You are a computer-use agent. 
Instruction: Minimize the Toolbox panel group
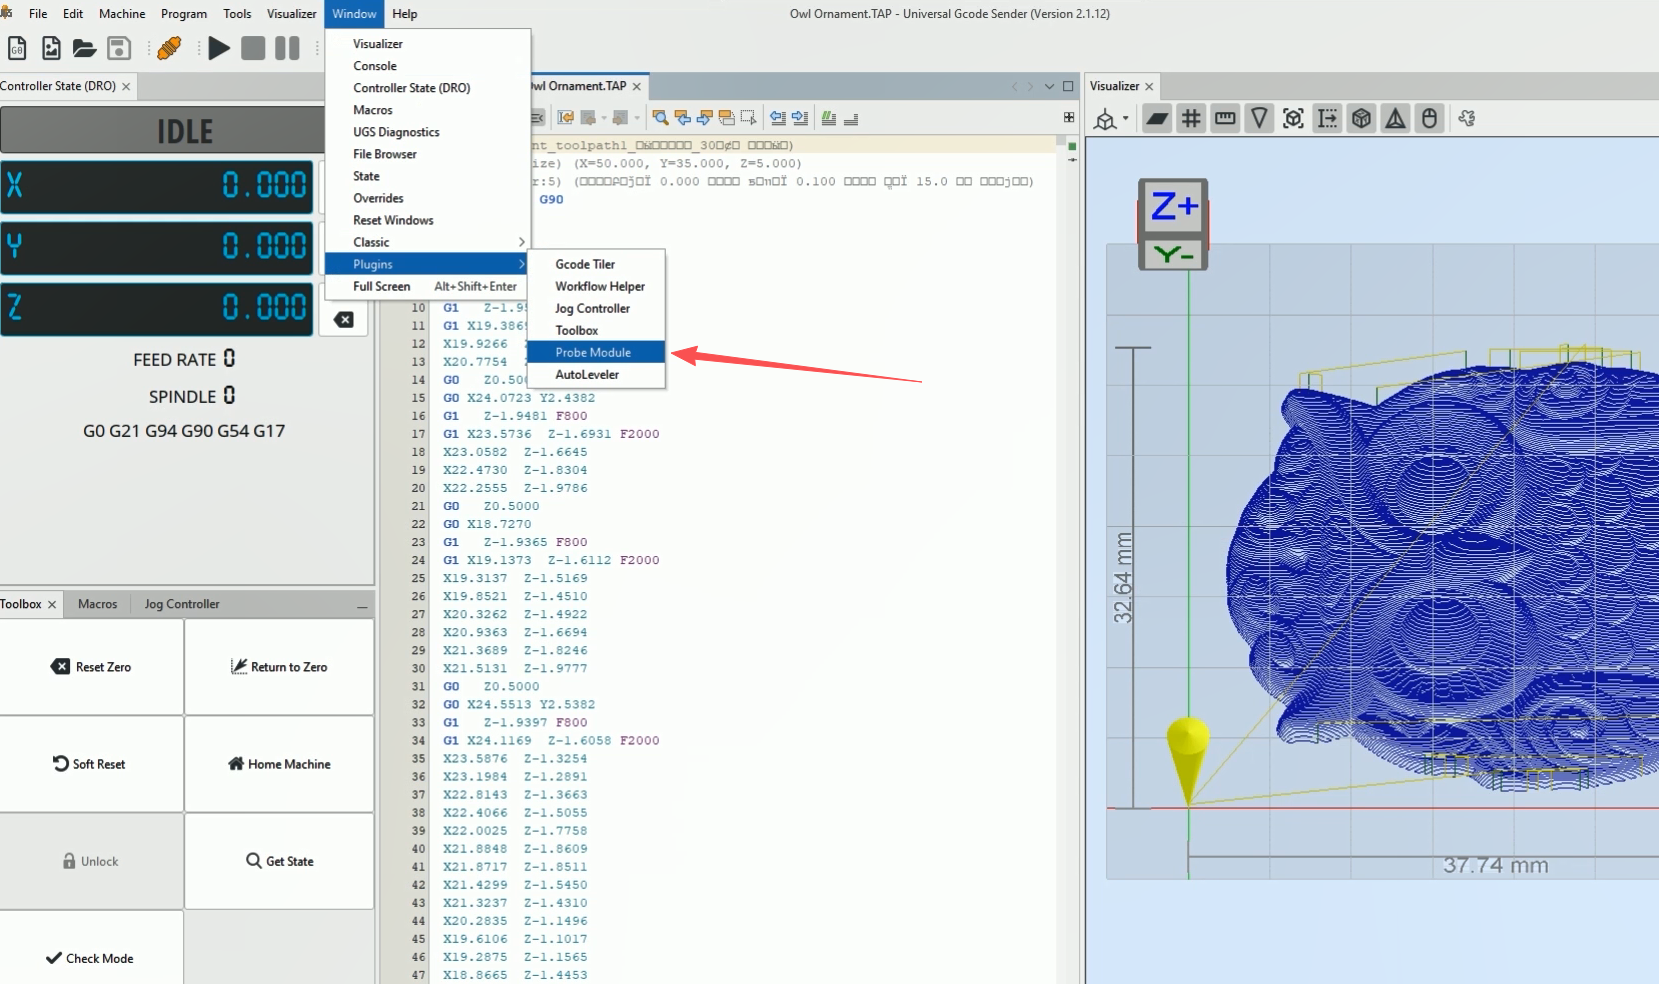coord(362,606)
